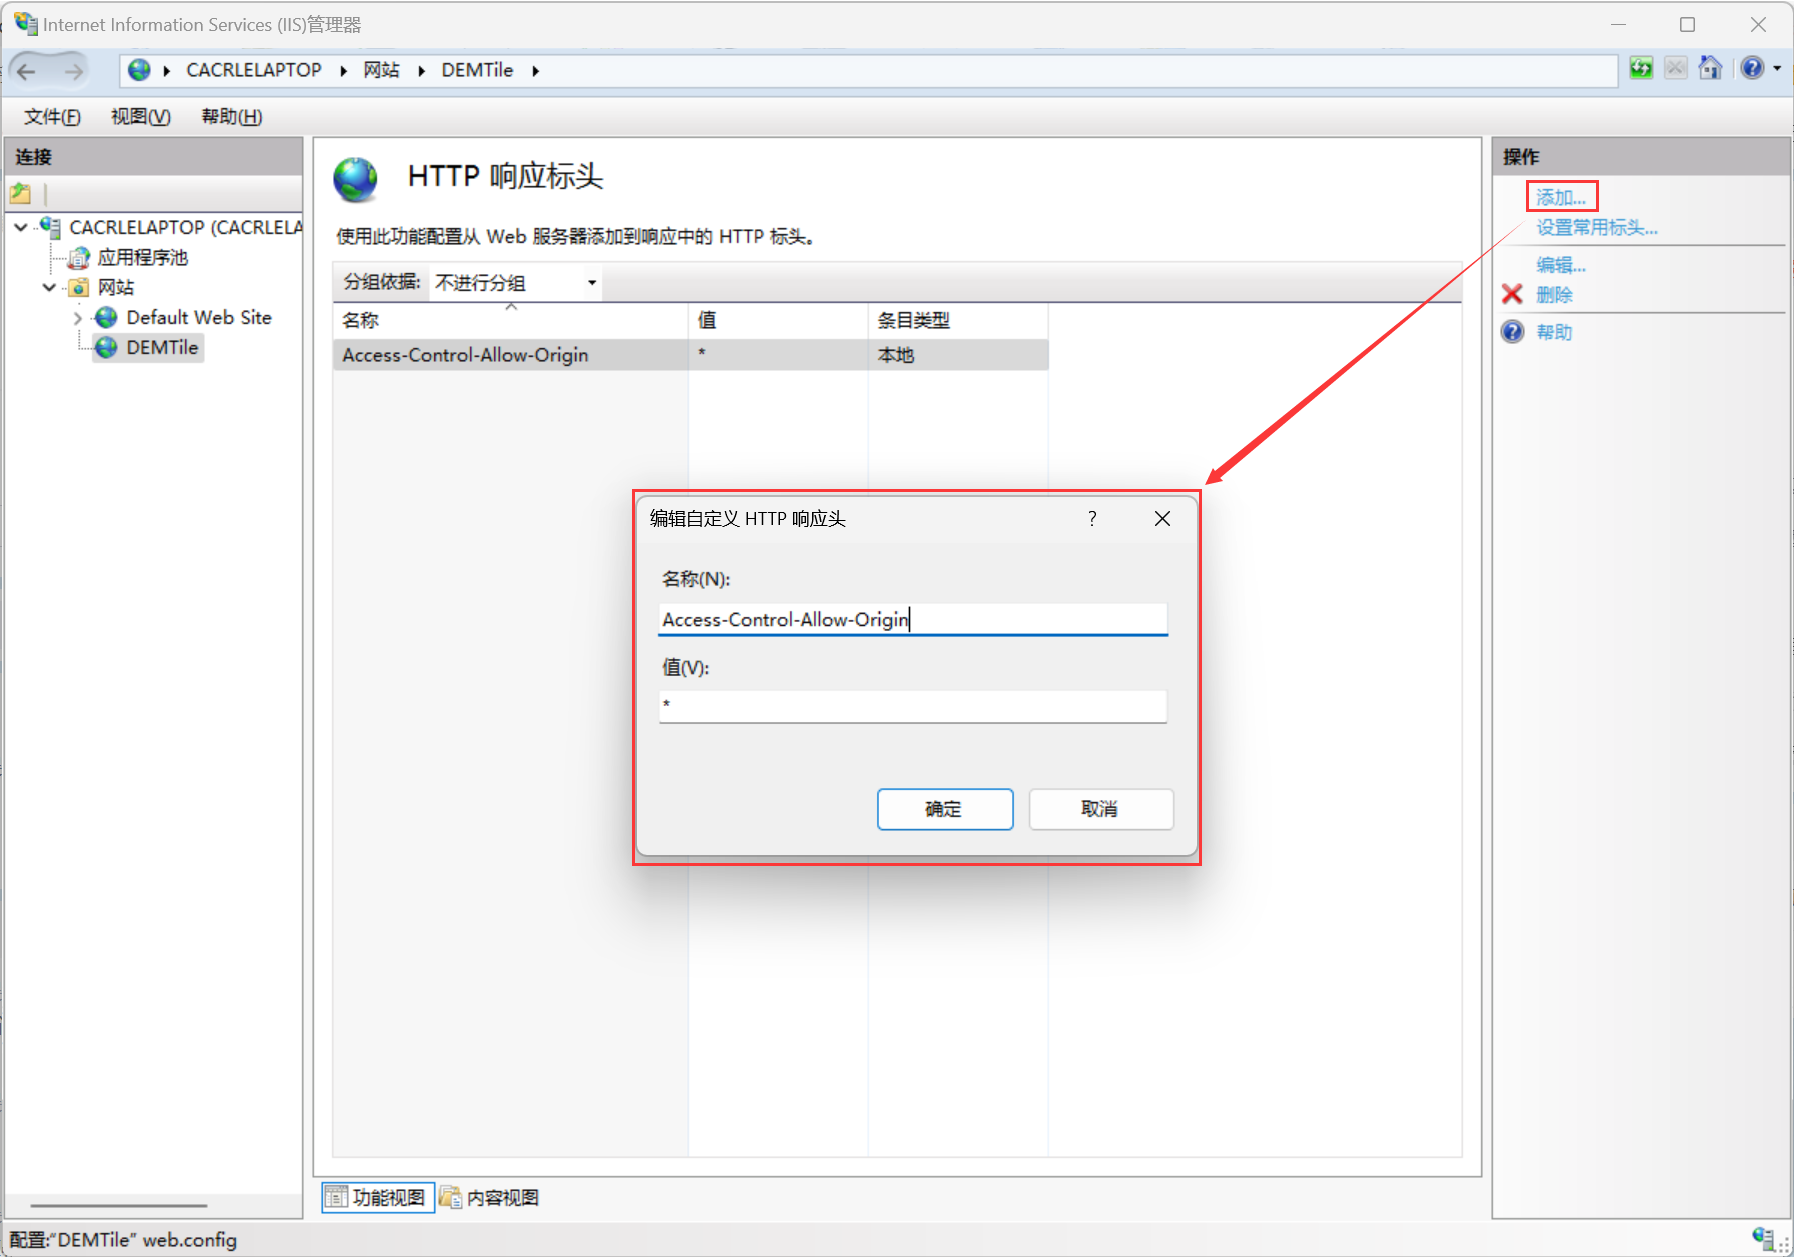Click the 添加... action link
1794x1257 pixels.
tap(1561, 197)
